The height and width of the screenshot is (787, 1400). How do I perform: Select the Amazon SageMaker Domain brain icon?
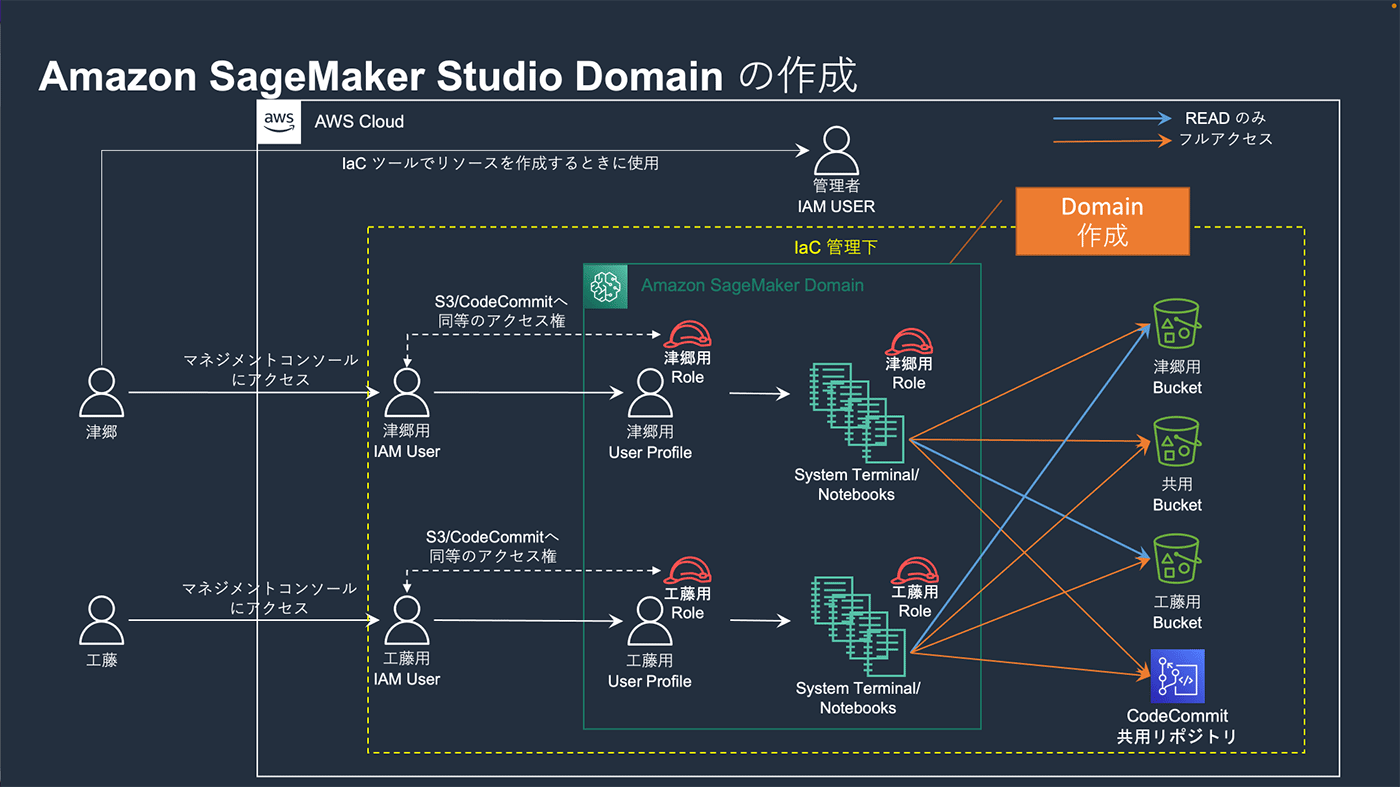point(605,286)
